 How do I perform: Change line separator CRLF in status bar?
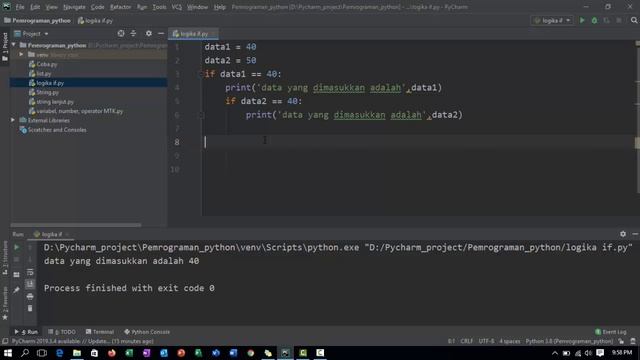click(x=467, y=341)
